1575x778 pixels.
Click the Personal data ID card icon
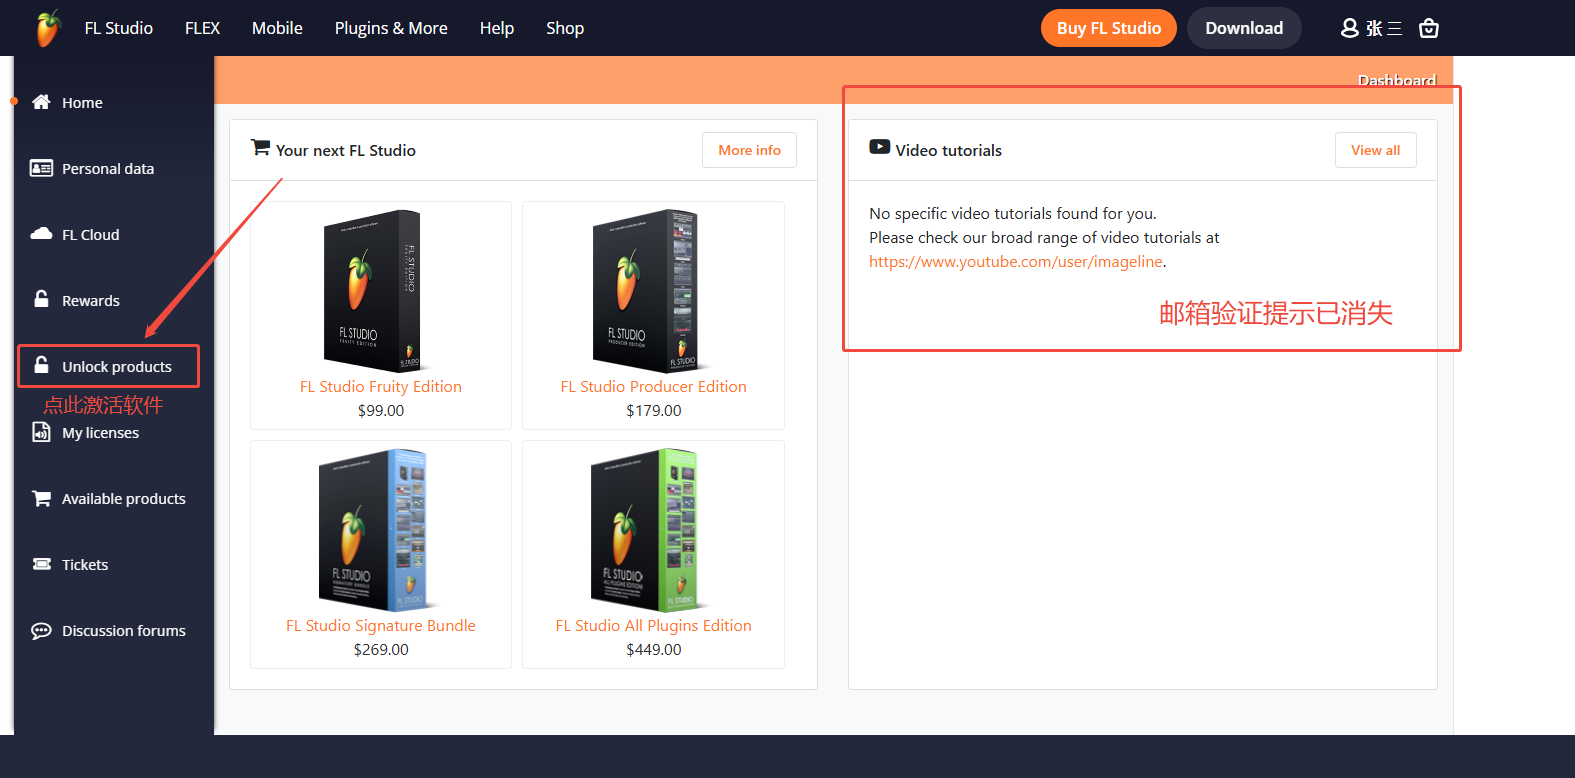coord(41,168)
